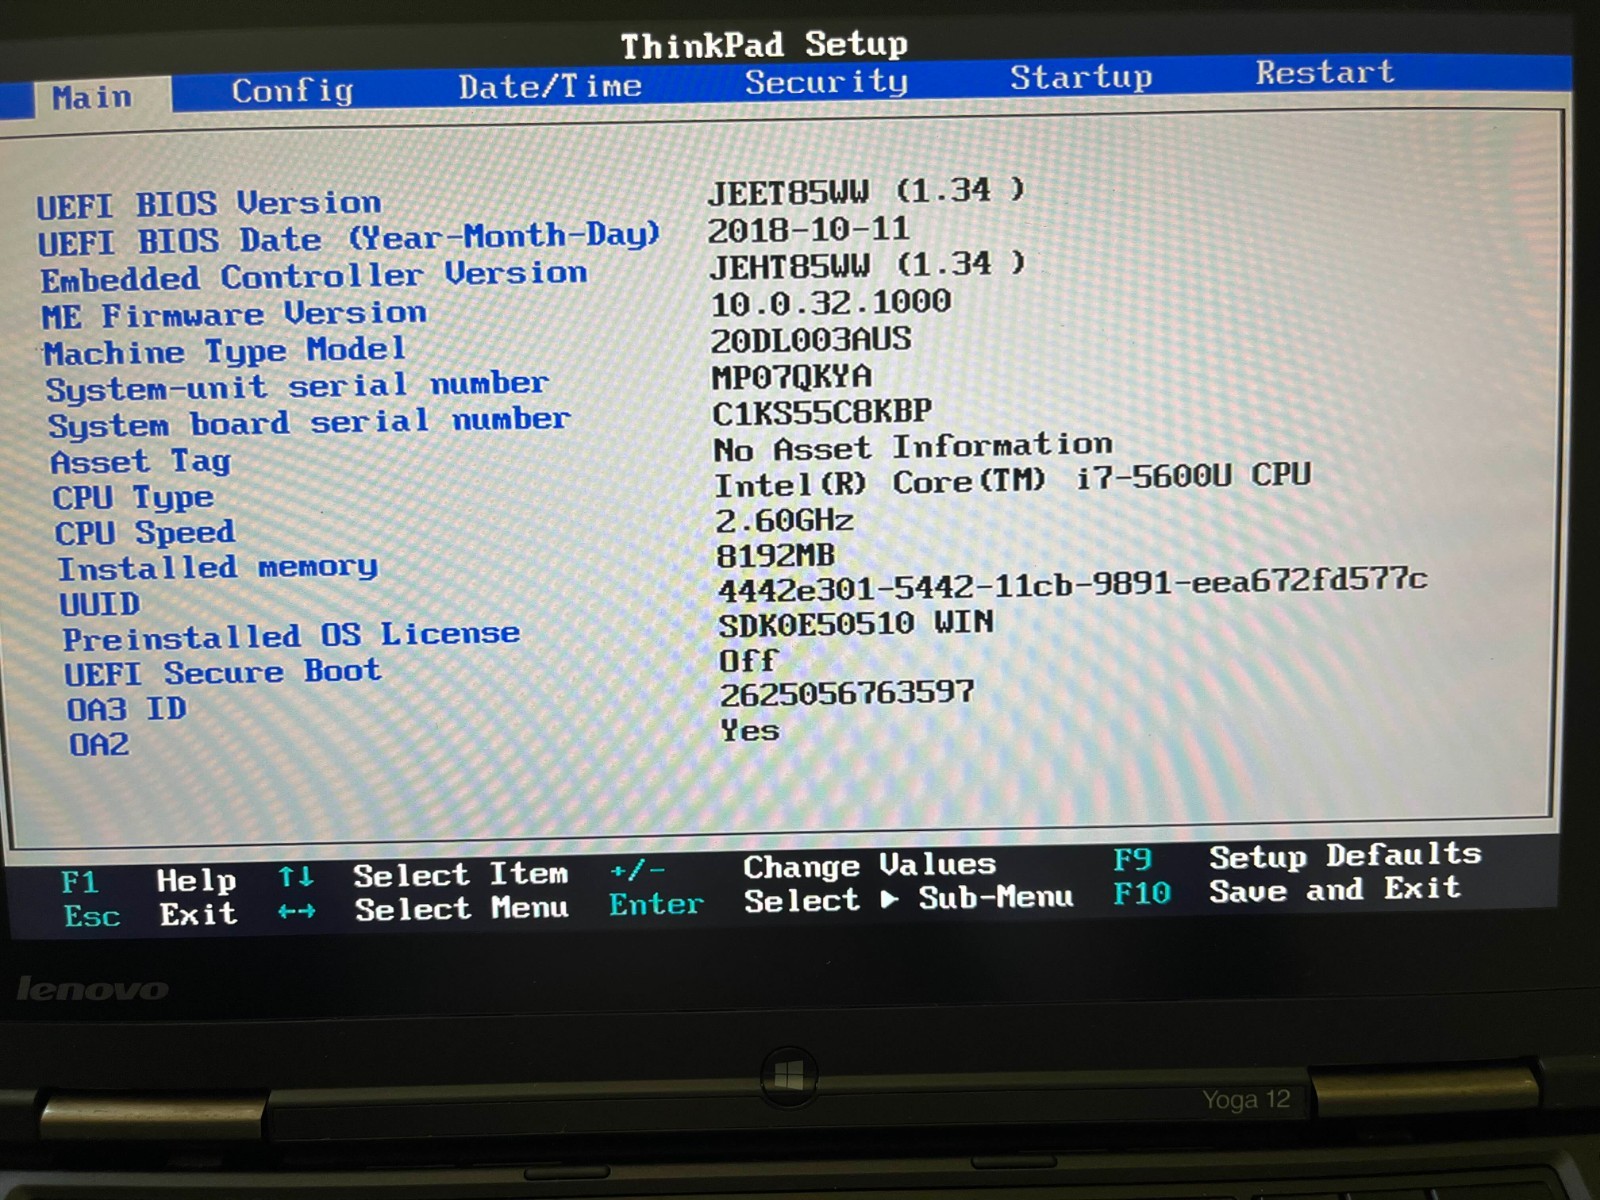
Task: Click memory value 8192MB
Action: coord(776,556)
